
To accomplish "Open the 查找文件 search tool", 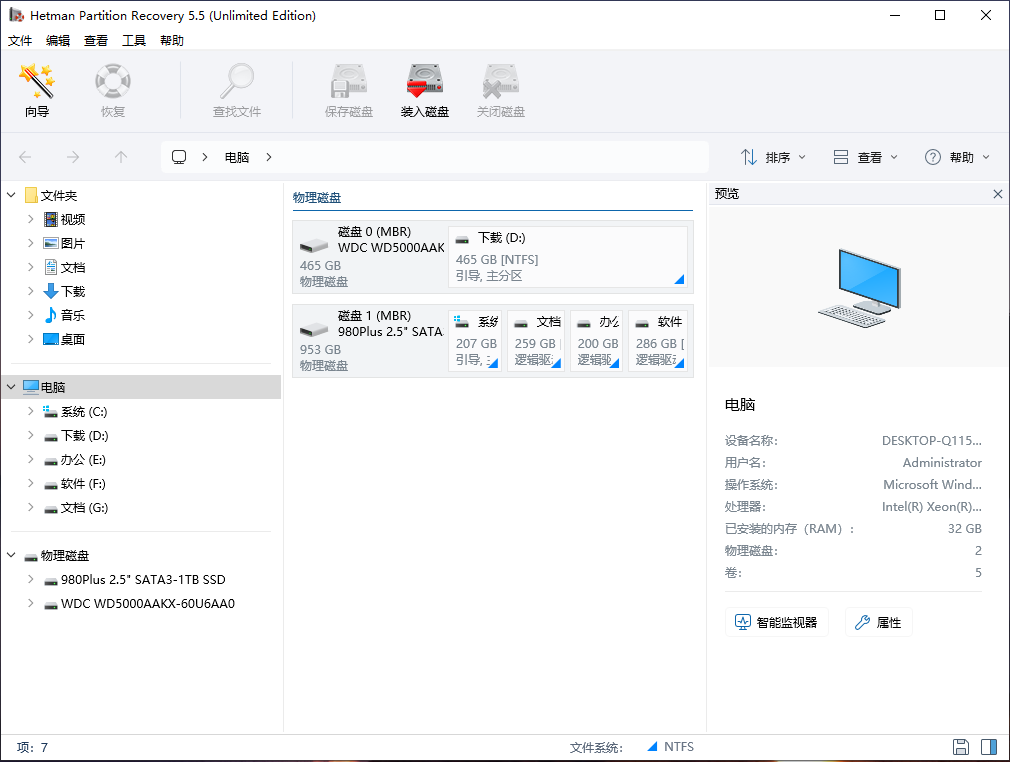I will coord(237,91).
